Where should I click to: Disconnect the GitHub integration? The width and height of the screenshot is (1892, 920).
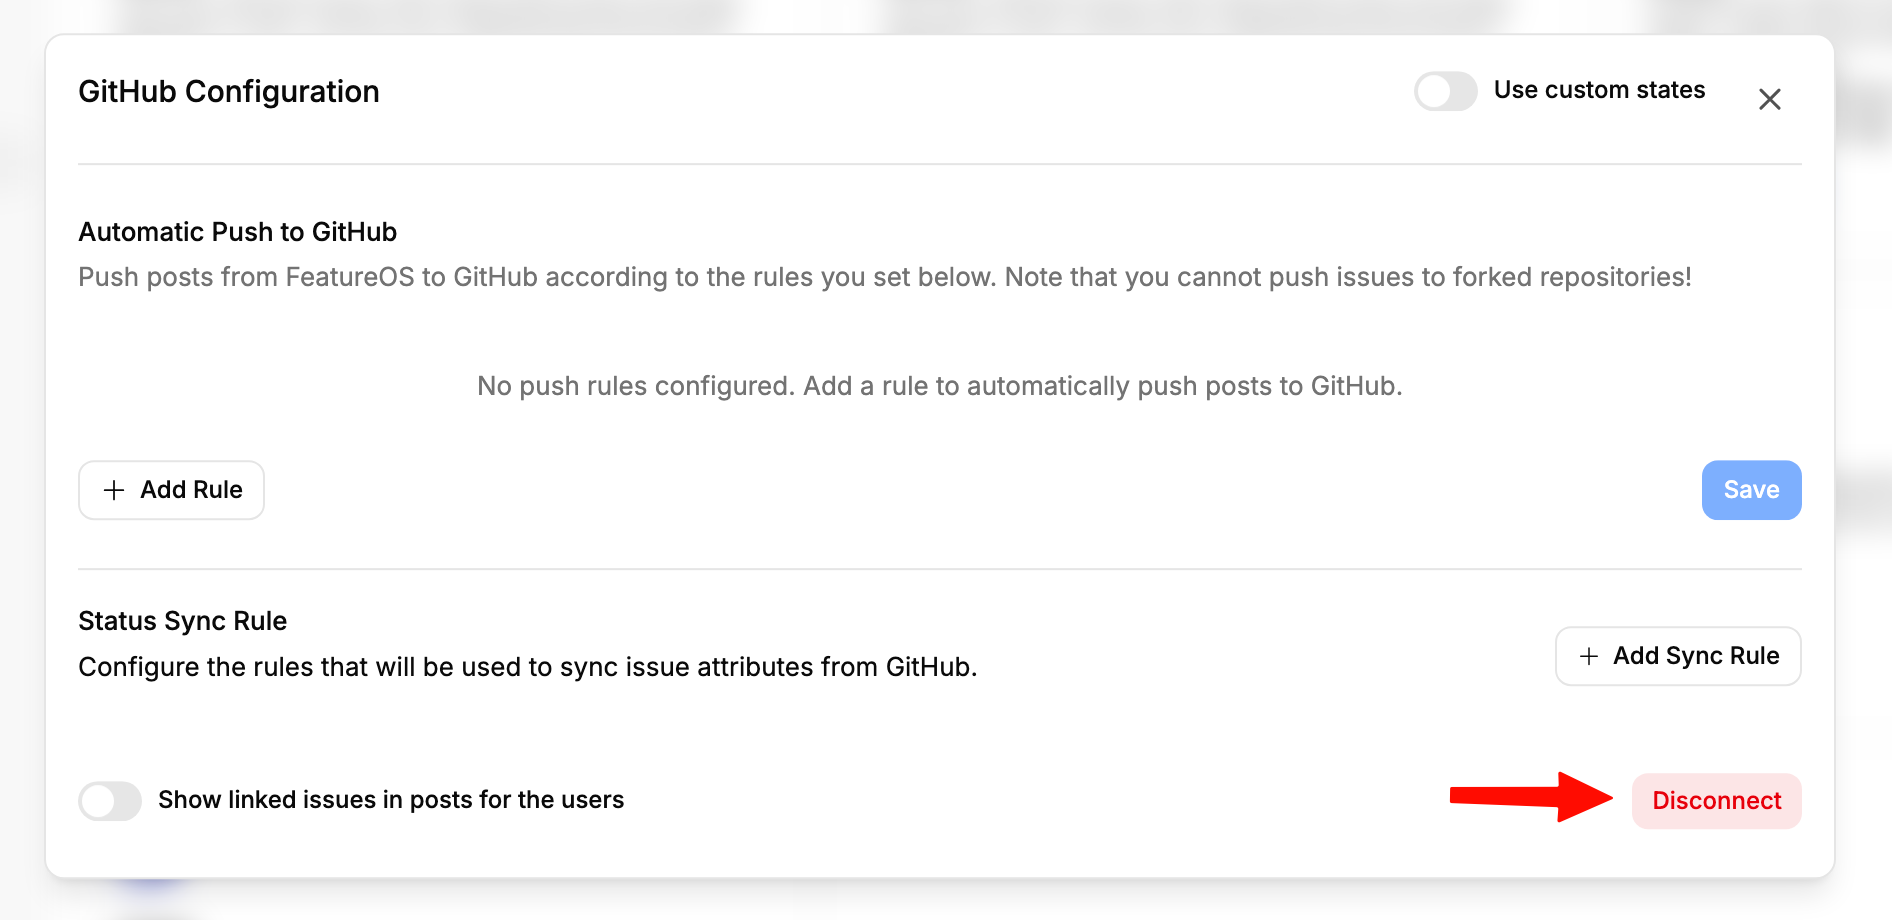tap(1716, 801)
